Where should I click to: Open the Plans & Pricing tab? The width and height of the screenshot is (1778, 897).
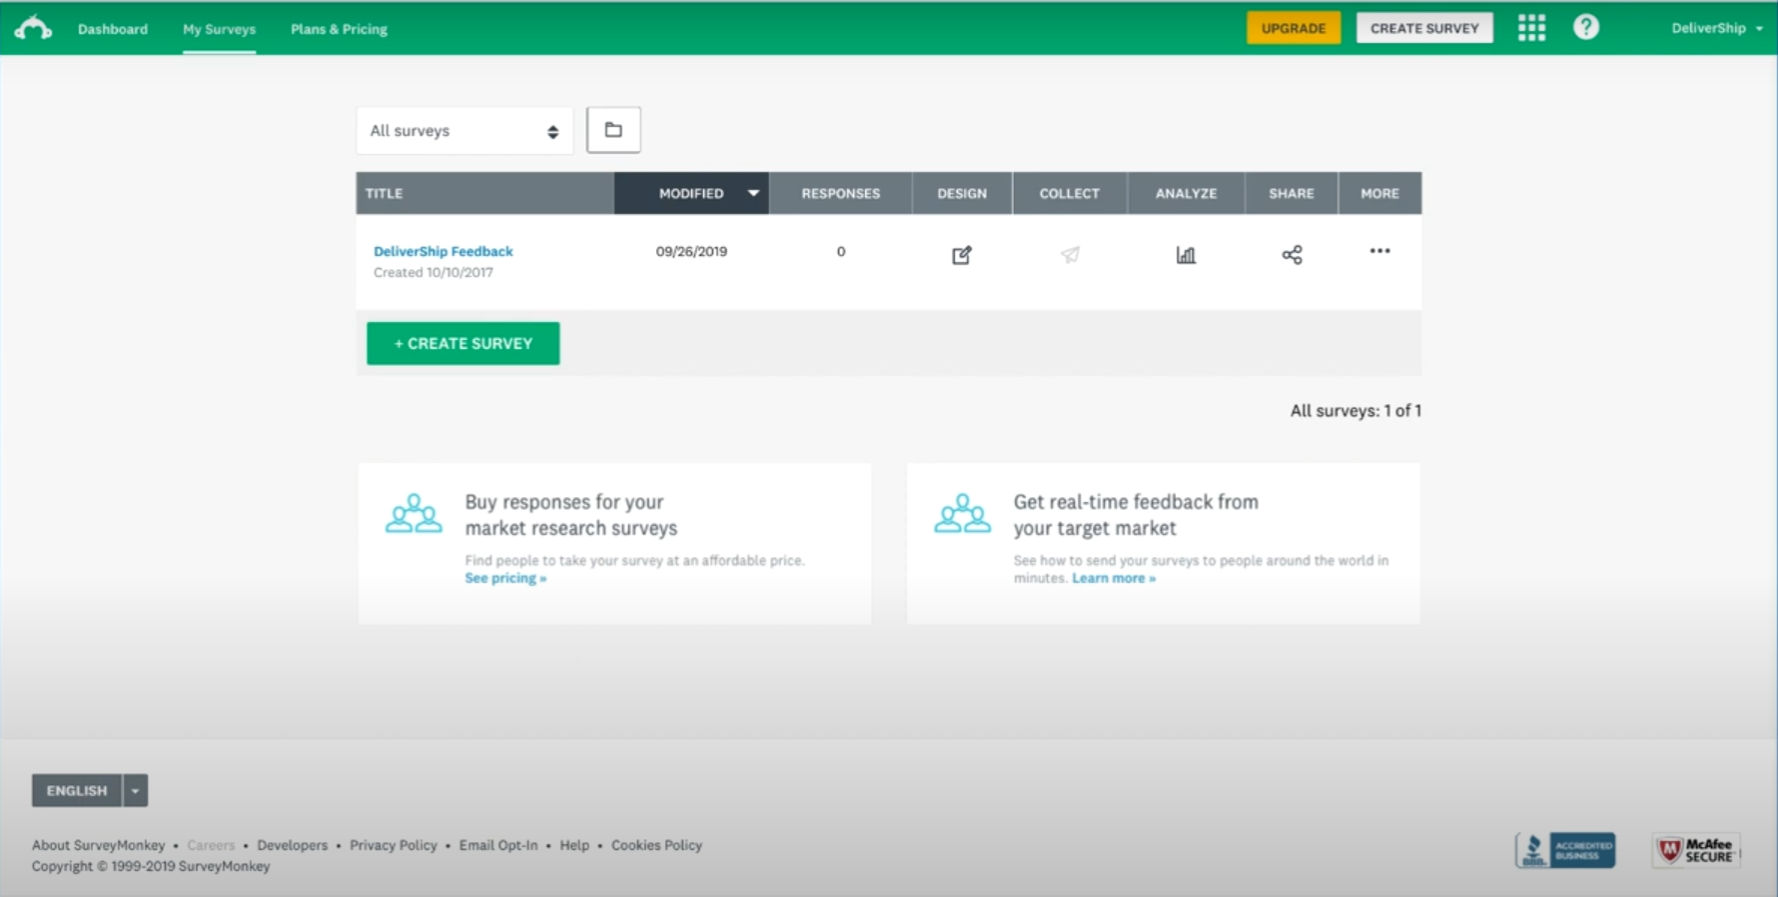339,29
